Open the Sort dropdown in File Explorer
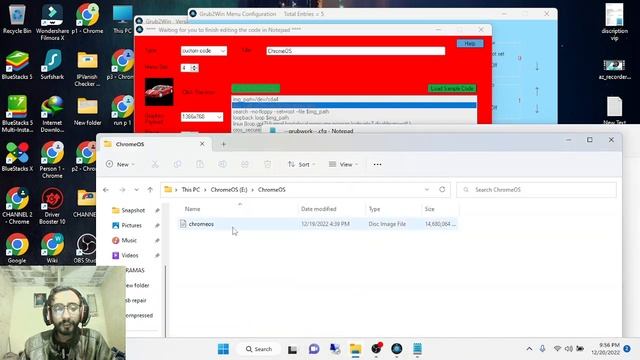The height and width of the screenshot is (360, 640). [x=302, y=164]
